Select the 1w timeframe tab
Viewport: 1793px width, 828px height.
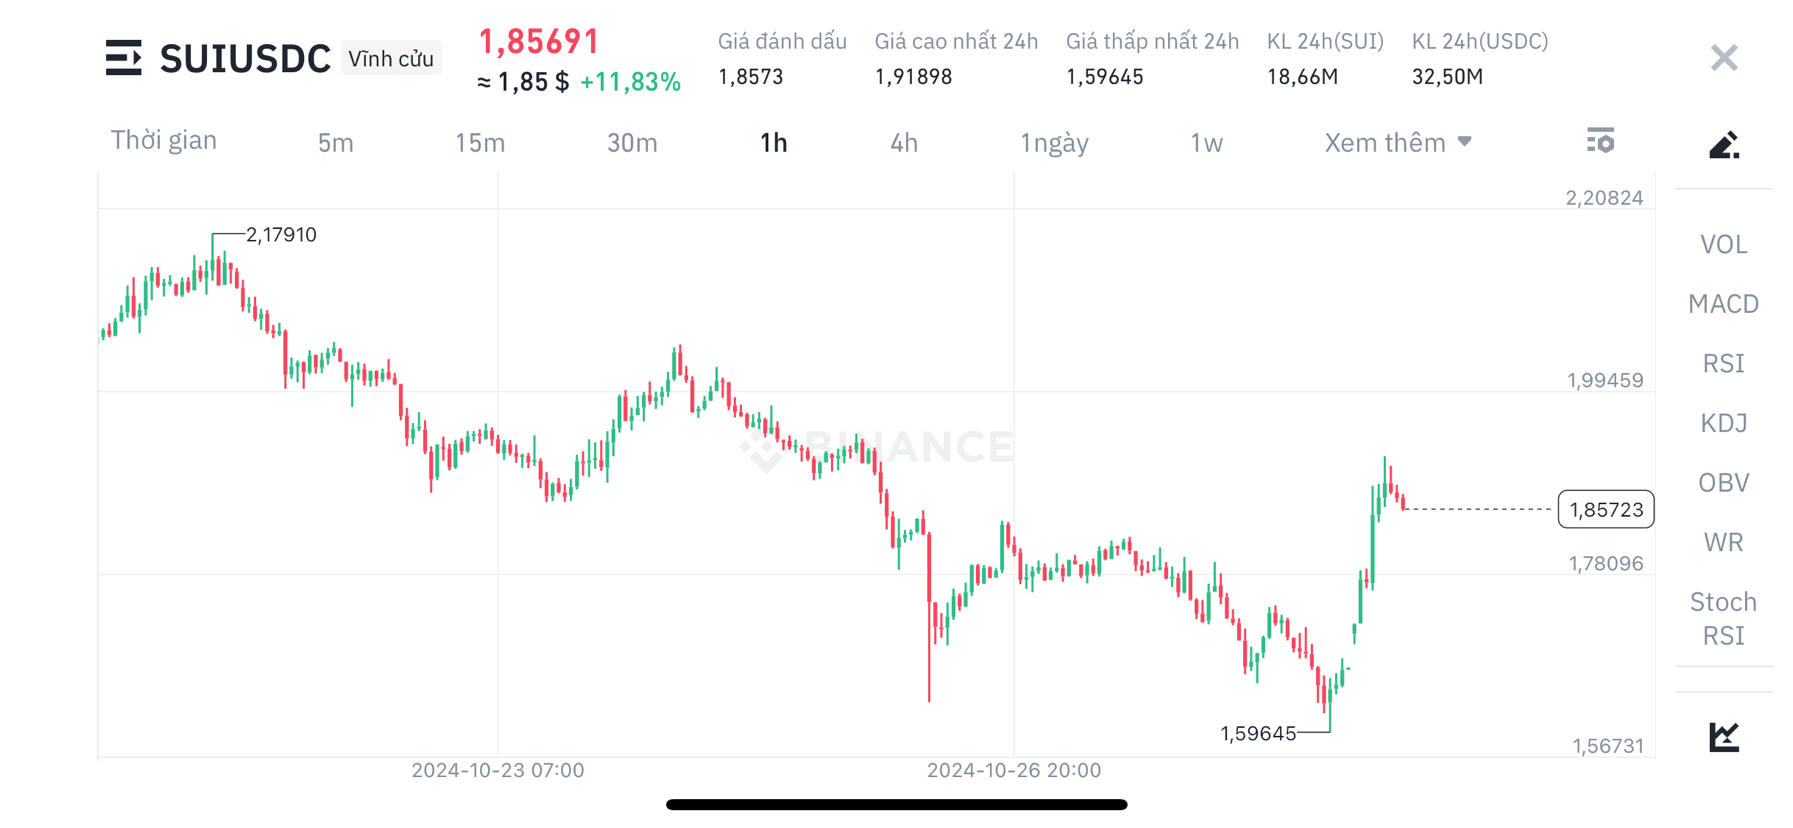1206,142
